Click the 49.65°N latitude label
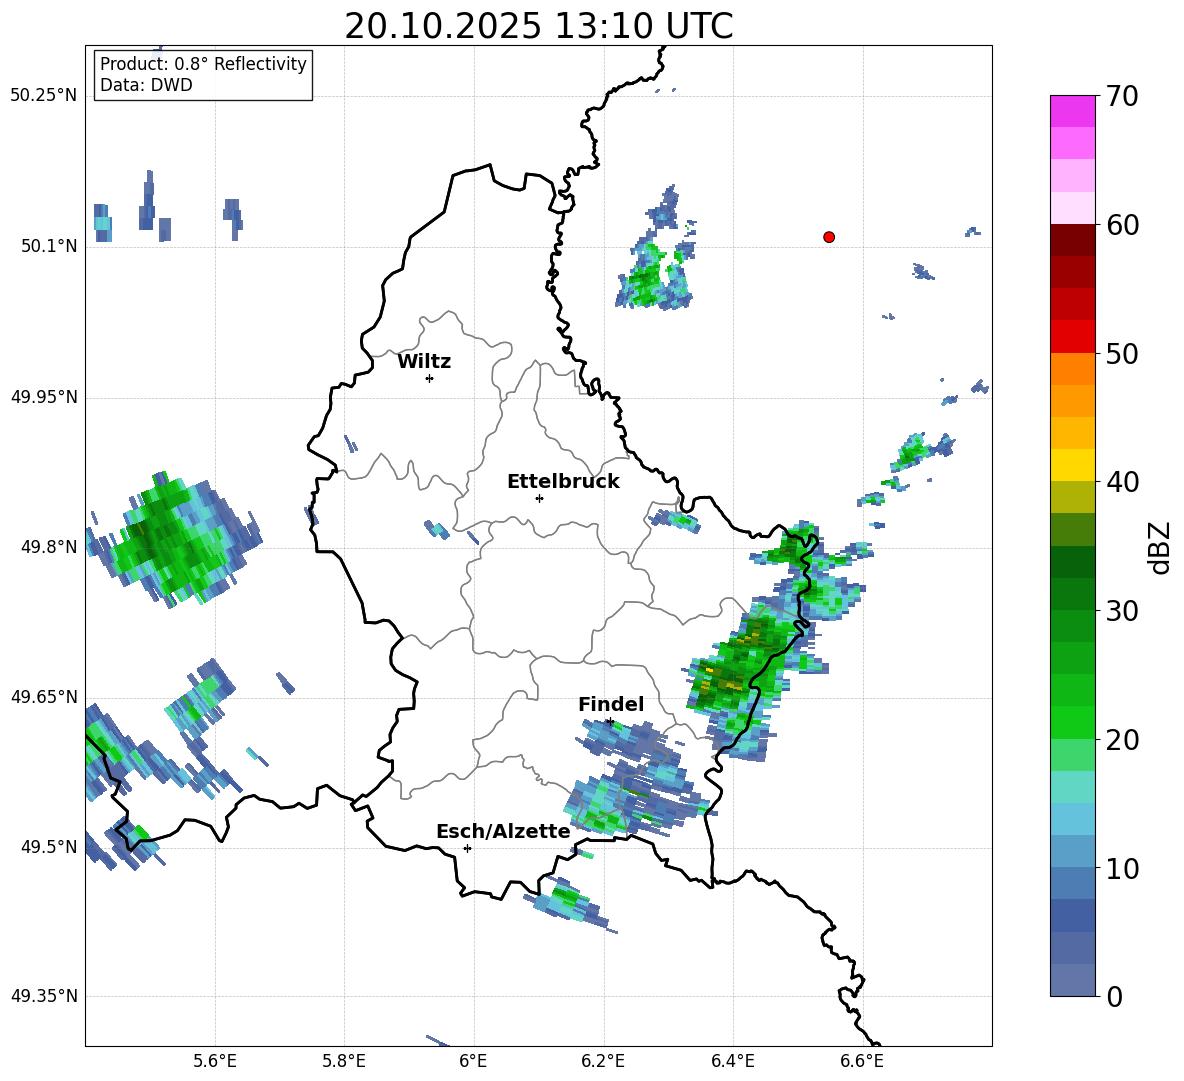1184x1081 pixels. pos(43,696)
